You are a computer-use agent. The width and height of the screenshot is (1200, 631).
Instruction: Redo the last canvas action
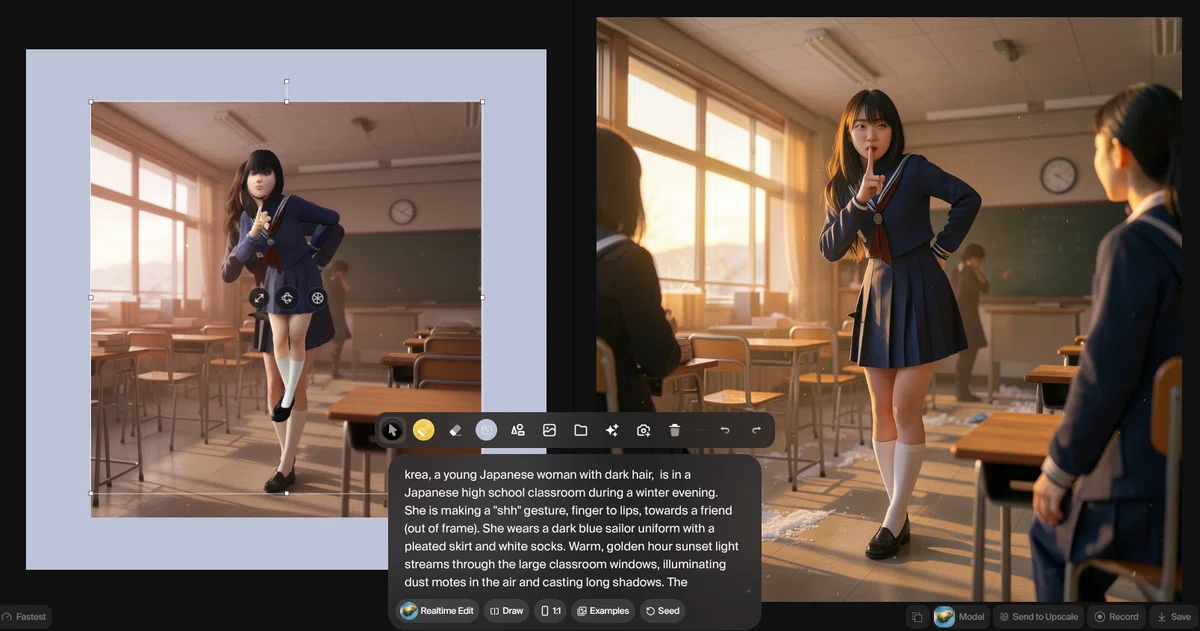coord(757,430)
